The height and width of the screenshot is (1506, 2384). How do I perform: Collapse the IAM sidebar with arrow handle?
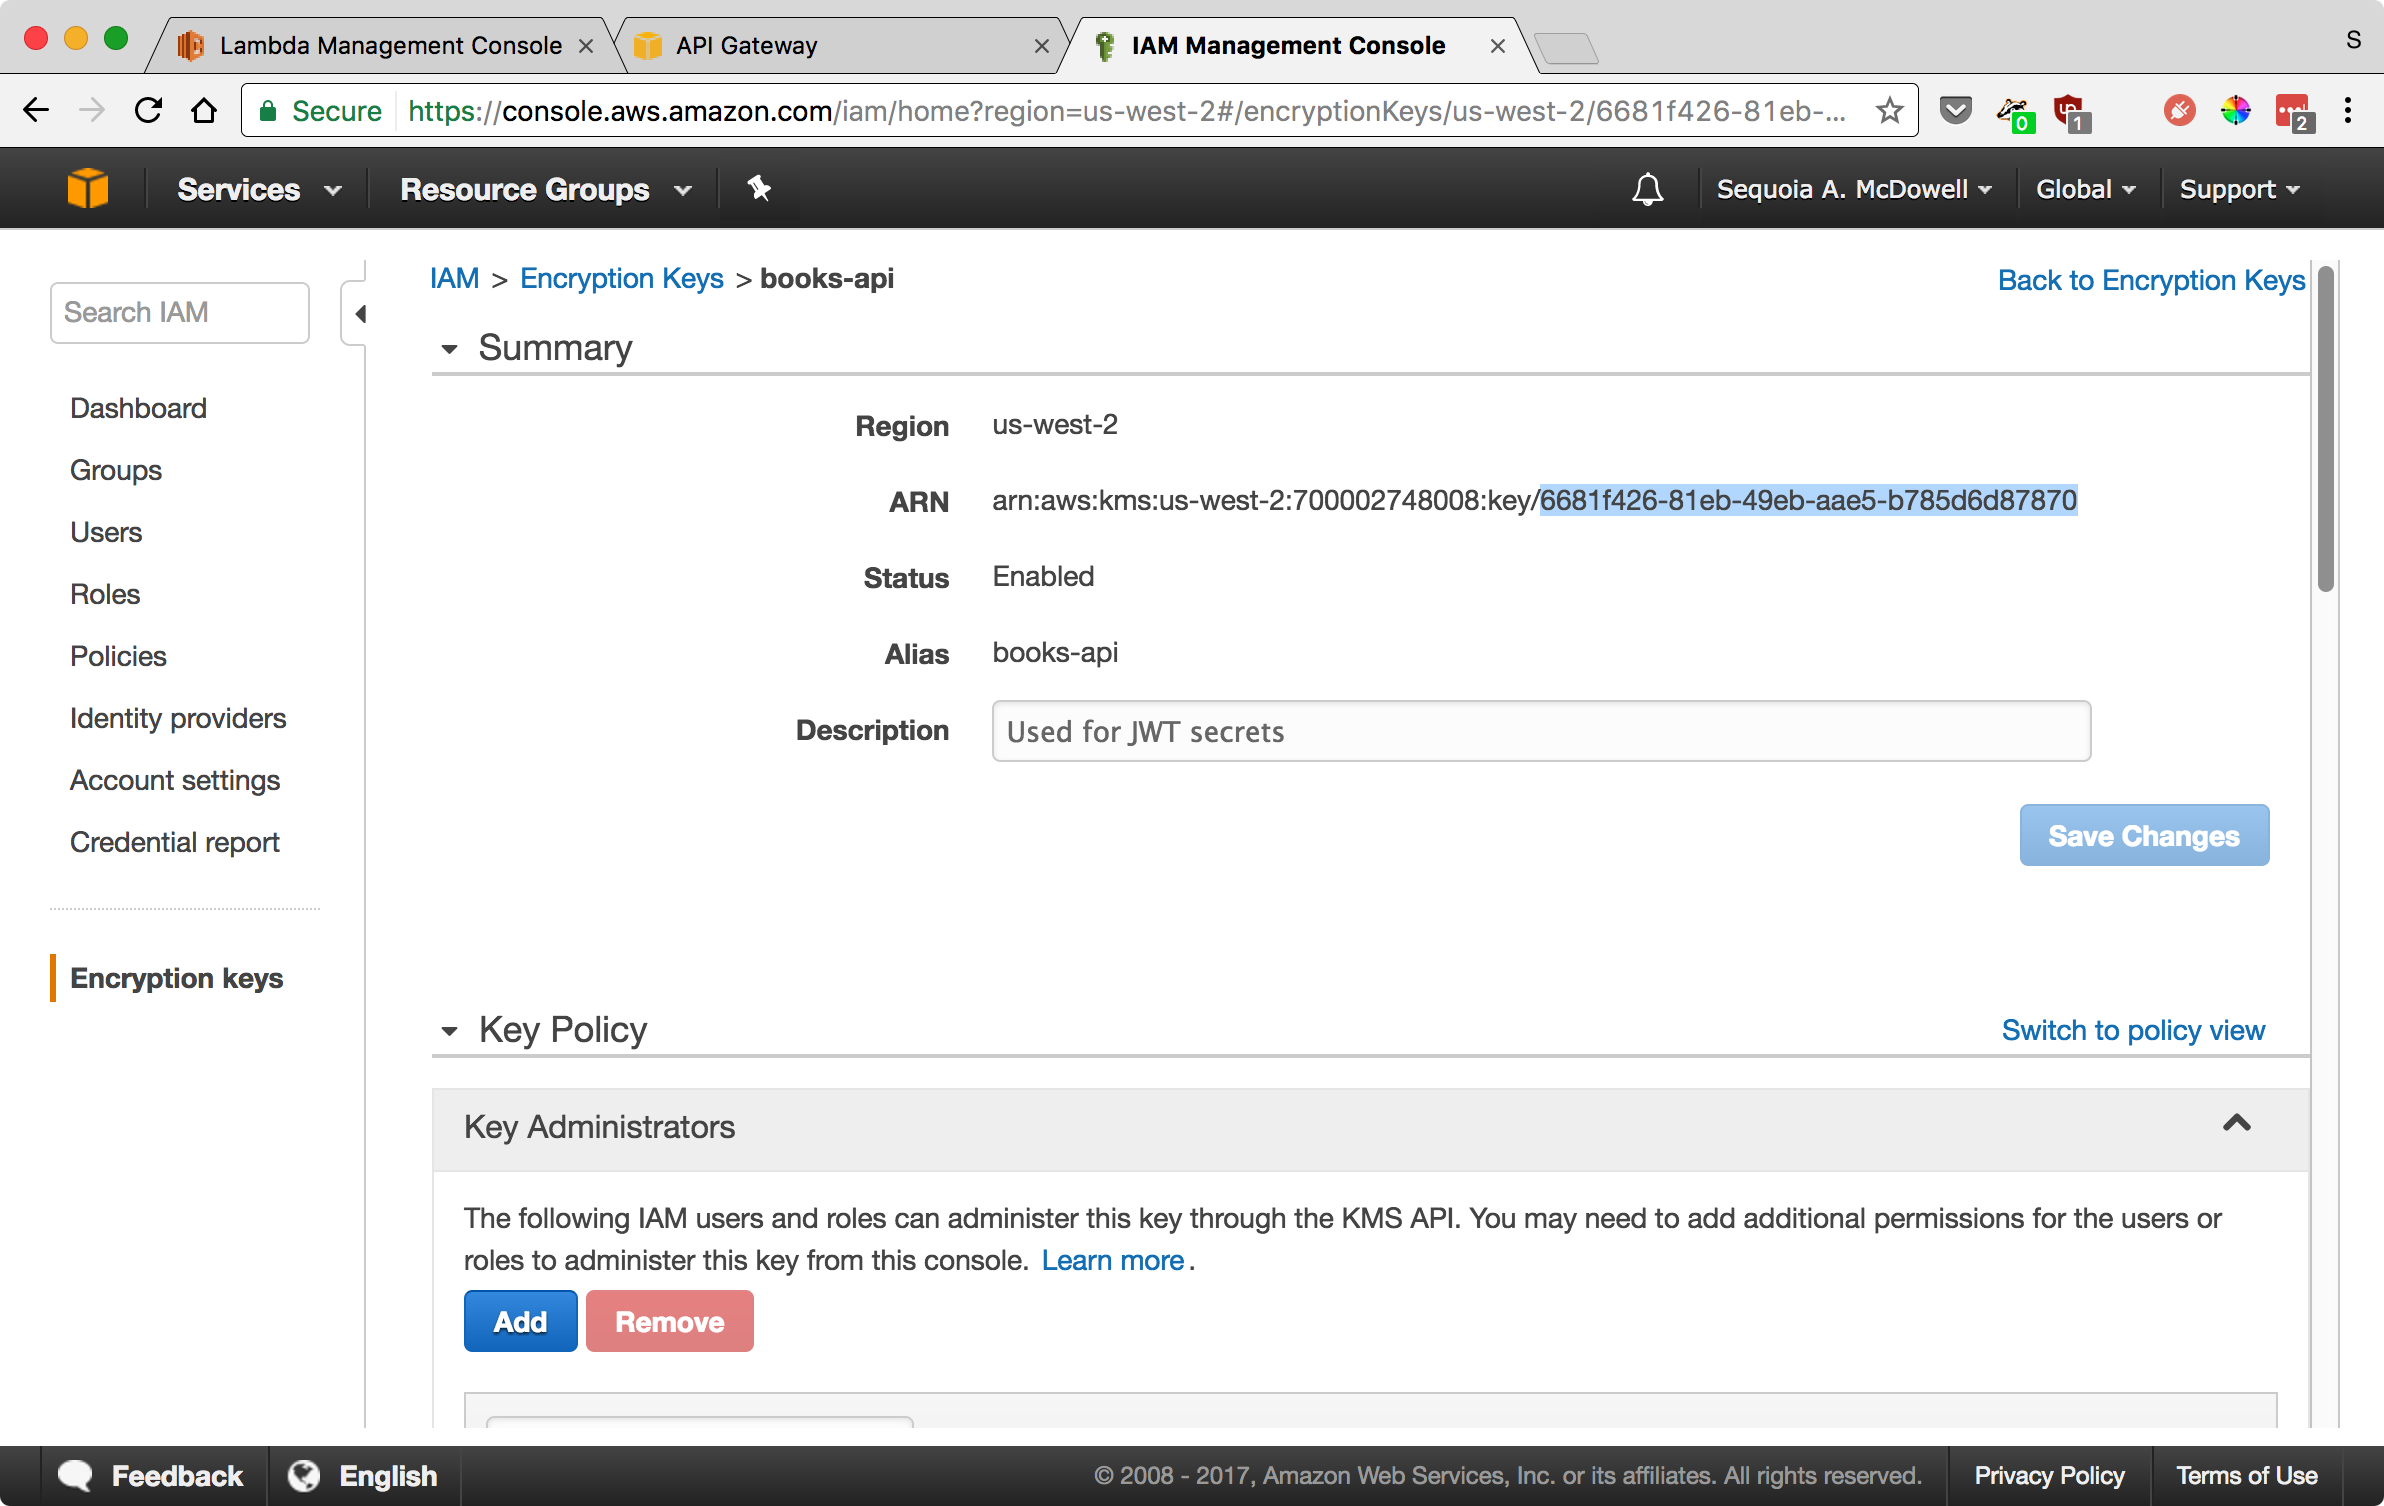click(356, 314)
